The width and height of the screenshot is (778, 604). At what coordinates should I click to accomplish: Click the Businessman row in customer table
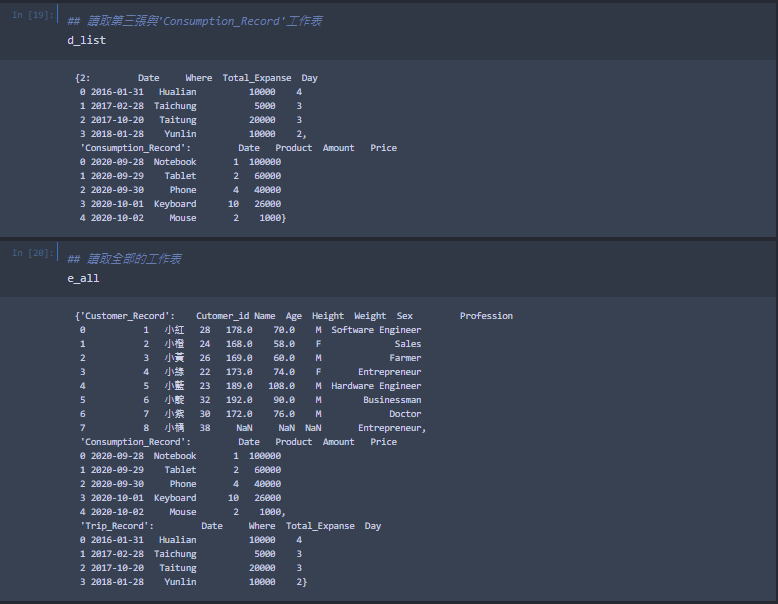[250, 400]
